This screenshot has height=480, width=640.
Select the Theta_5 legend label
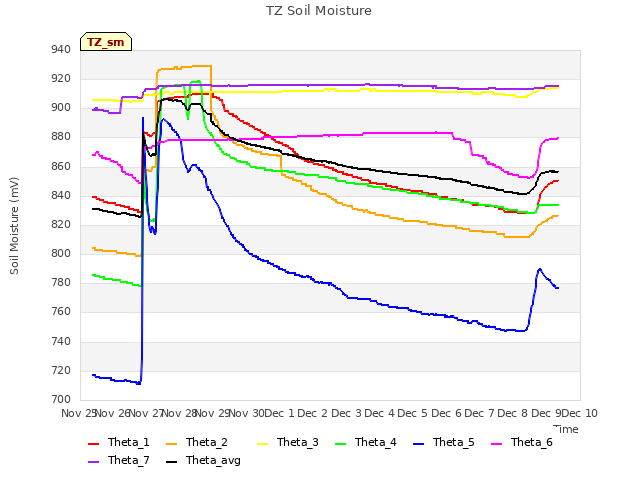(453, 442)
